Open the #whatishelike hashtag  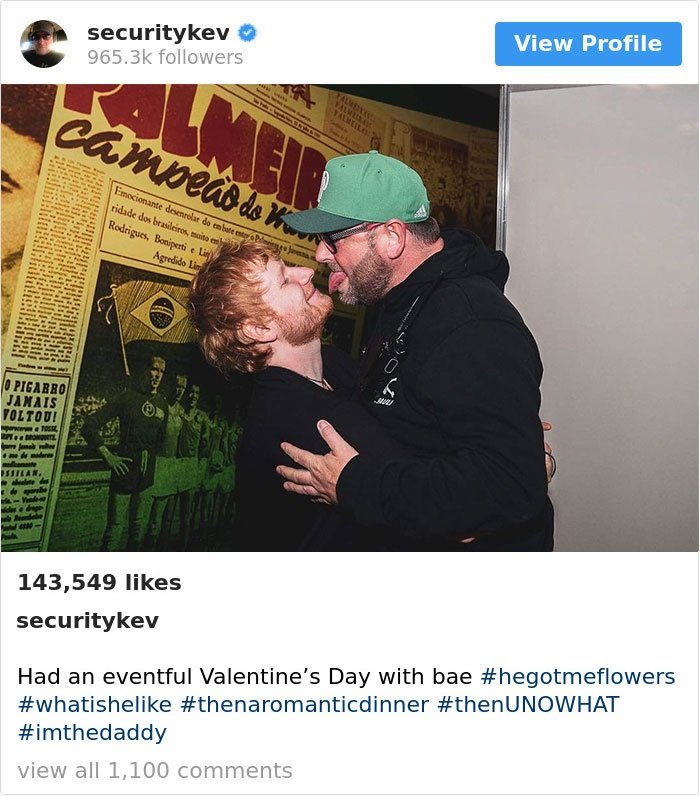(95, 705)
